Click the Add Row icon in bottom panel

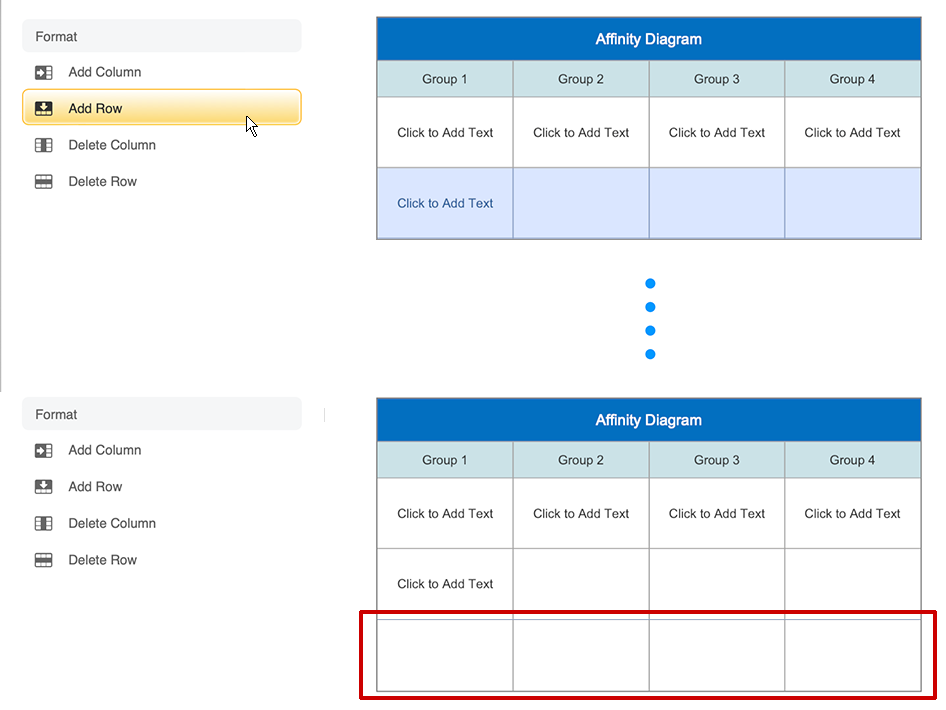coord(43,487)
